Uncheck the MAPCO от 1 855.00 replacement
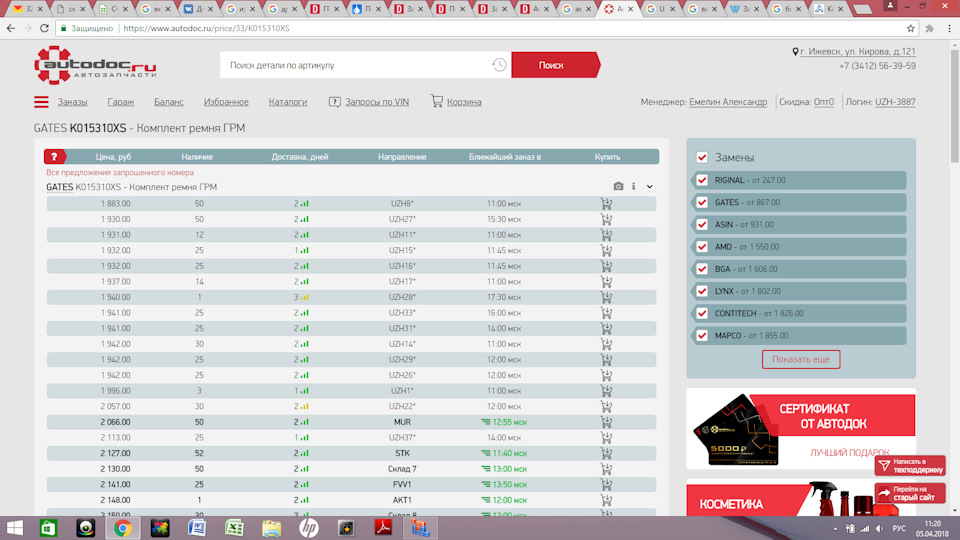This screenshot has height=540, width=960. 702,336
